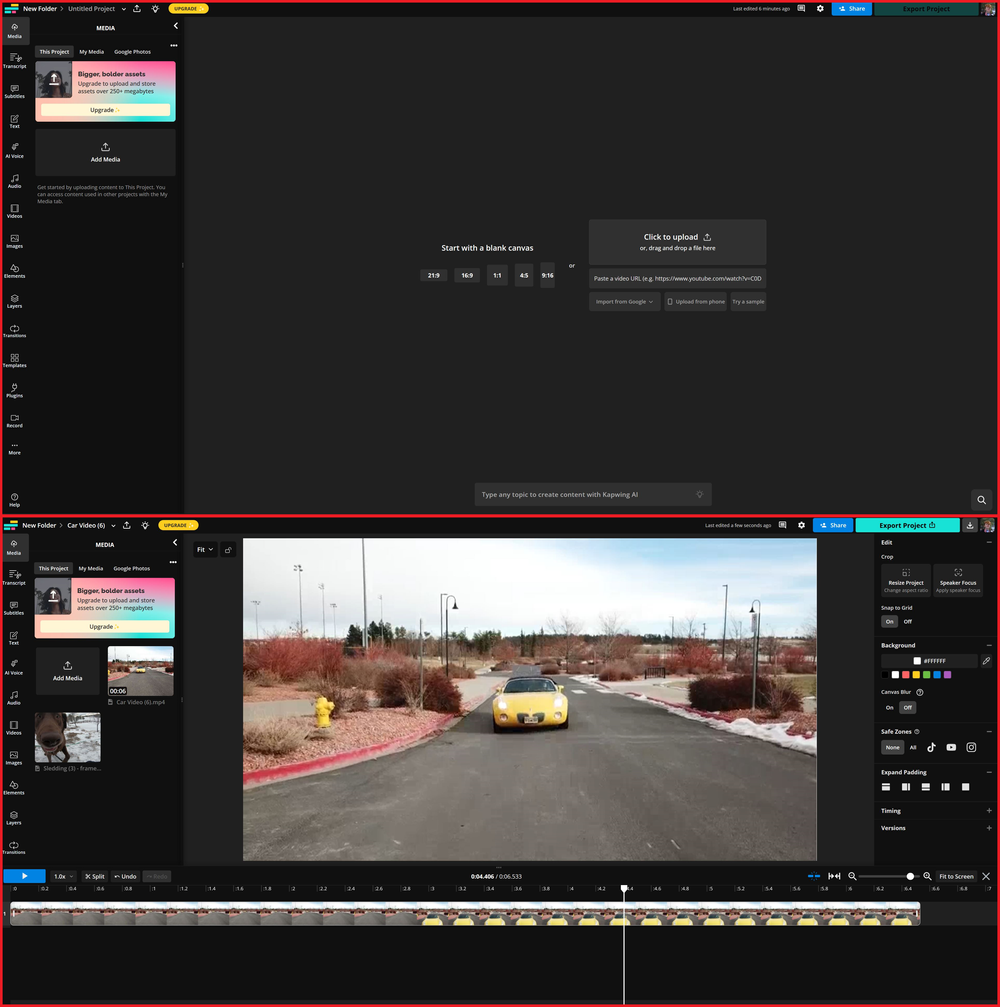Select the Split tool above the timeline
1000x1007 pixels.
[94, 876]
